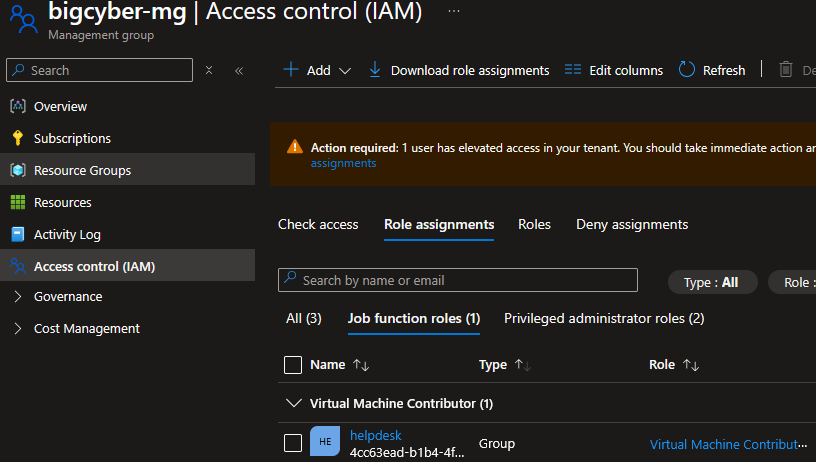The image size is (816, 462).
Task: Tick the helpdesk group row checkbox
Action: [293, 443]
